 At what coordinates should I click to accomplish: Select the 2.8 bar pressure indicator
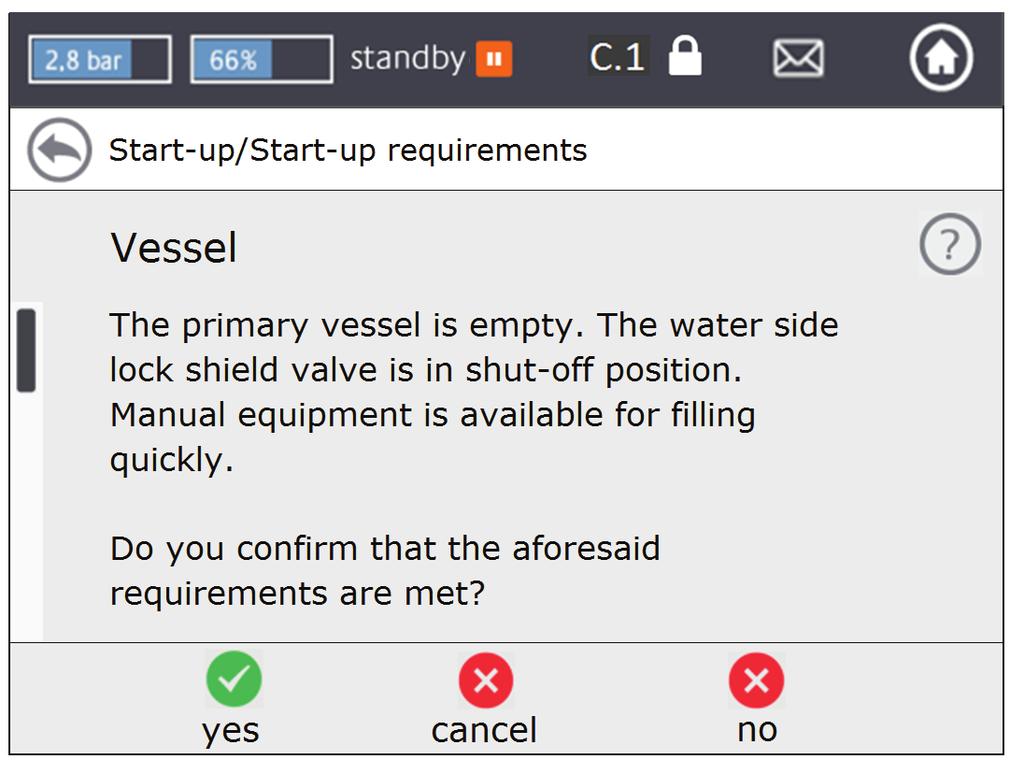tap(100, 59)
